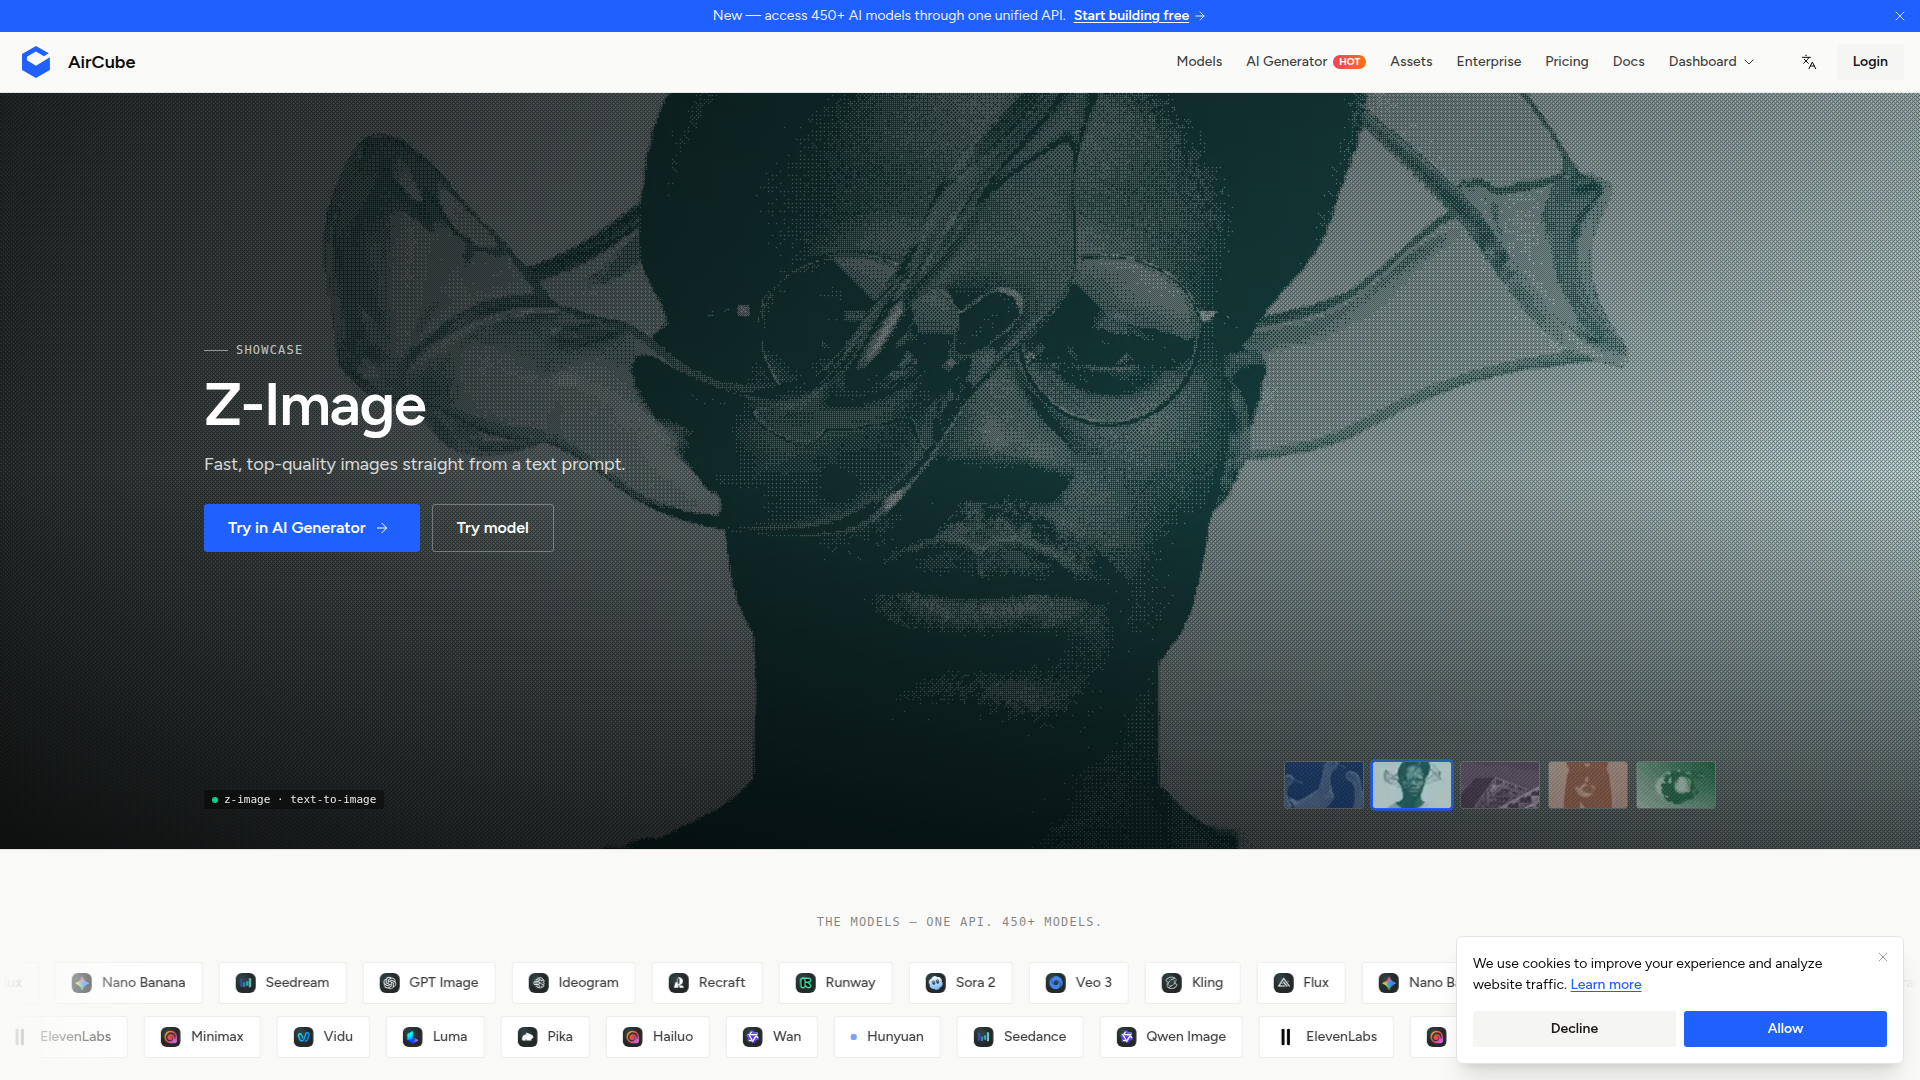The width and height of the screenshot is (1920, 1080).
Task: Open the Hunyuan model chip
Action: point(887,1037)
